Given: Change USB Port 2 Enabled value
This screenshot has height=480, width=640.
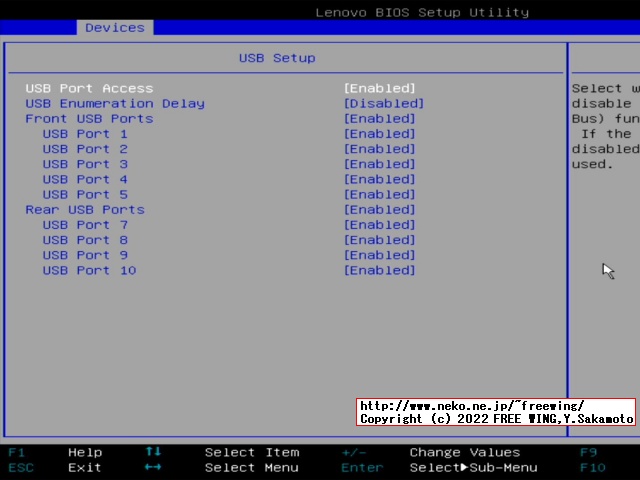Looking at the screenshot, I should pyautogui.click(x=379, y=149).
